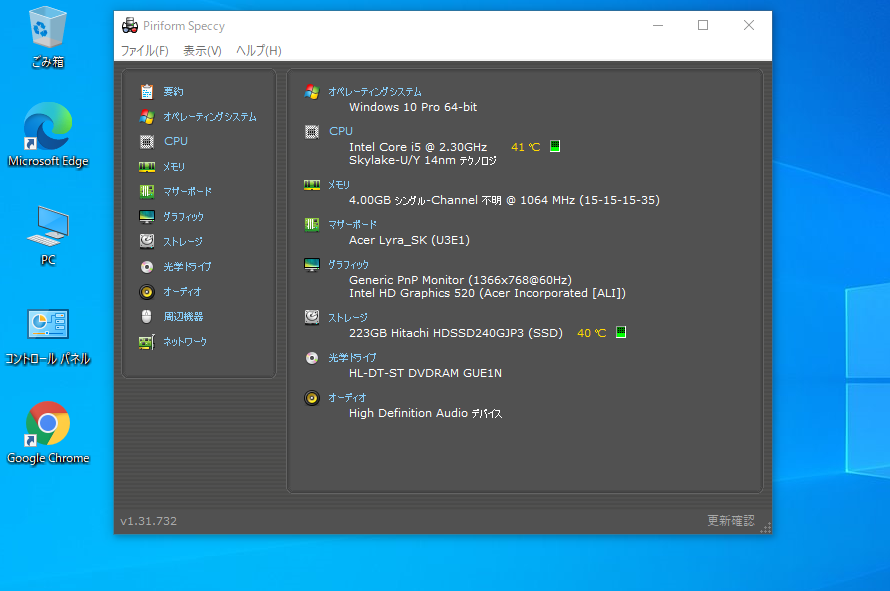Image resolution: width=890 pixels, height=591 pixels.
Task: Click the オペレーティングシステム heading link in summary
Action: (x=375, y=91)
